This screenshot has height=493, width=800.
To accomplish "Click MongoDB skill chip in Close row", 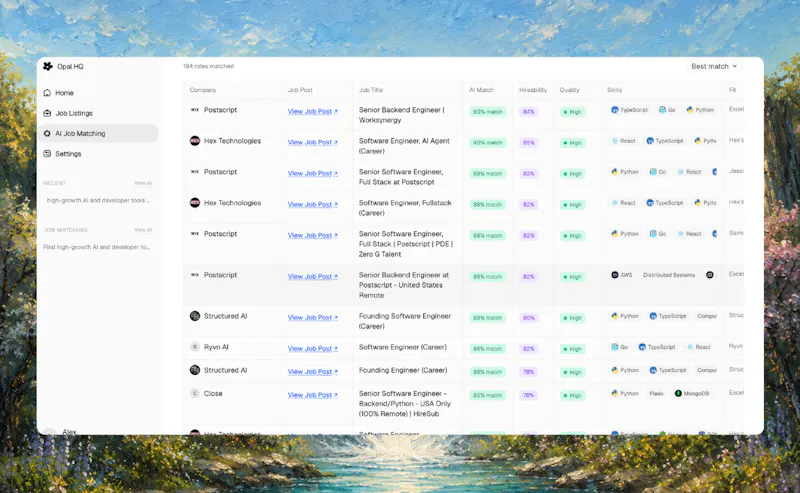I will [x=692, y=393].
